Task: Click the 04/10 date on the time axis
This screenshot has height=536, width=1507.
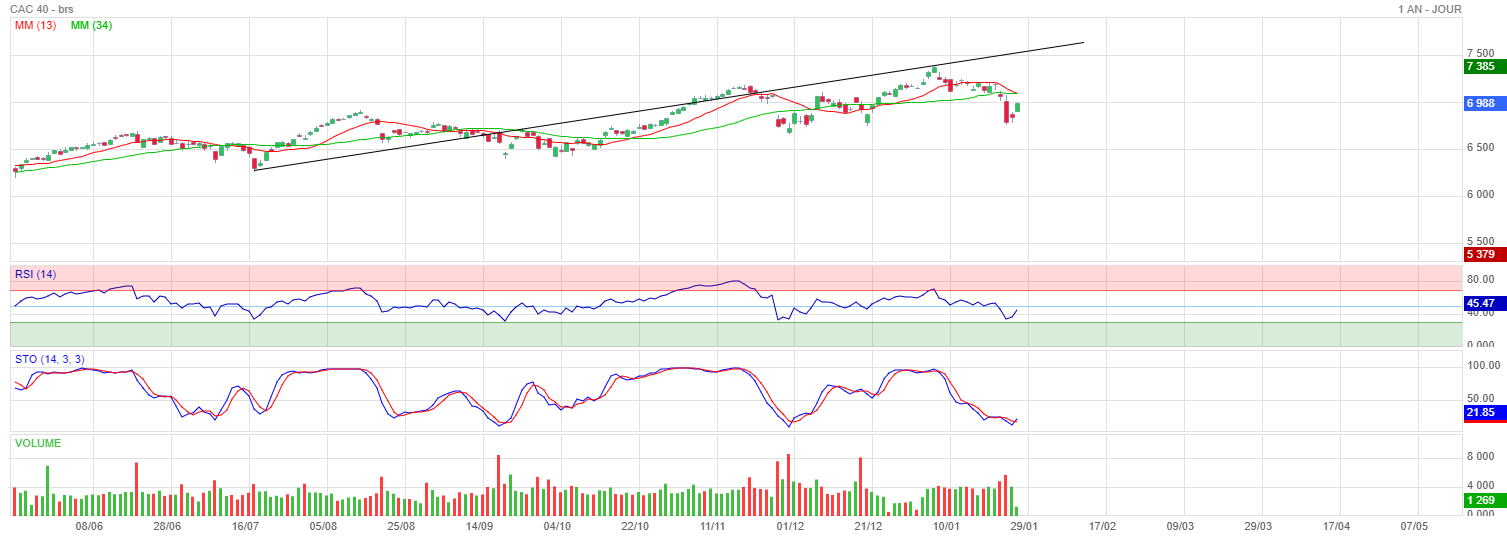Action: coord(557,526)
